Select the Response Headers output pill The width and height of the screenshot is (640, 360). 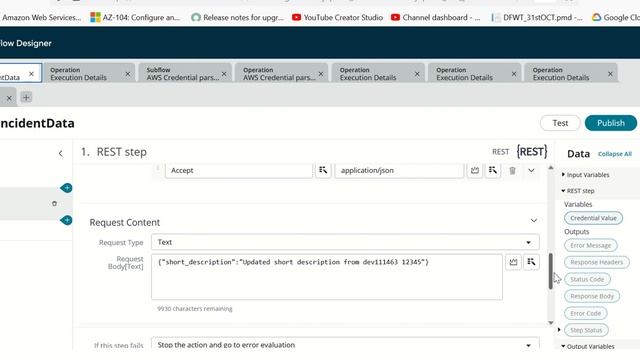596,262
